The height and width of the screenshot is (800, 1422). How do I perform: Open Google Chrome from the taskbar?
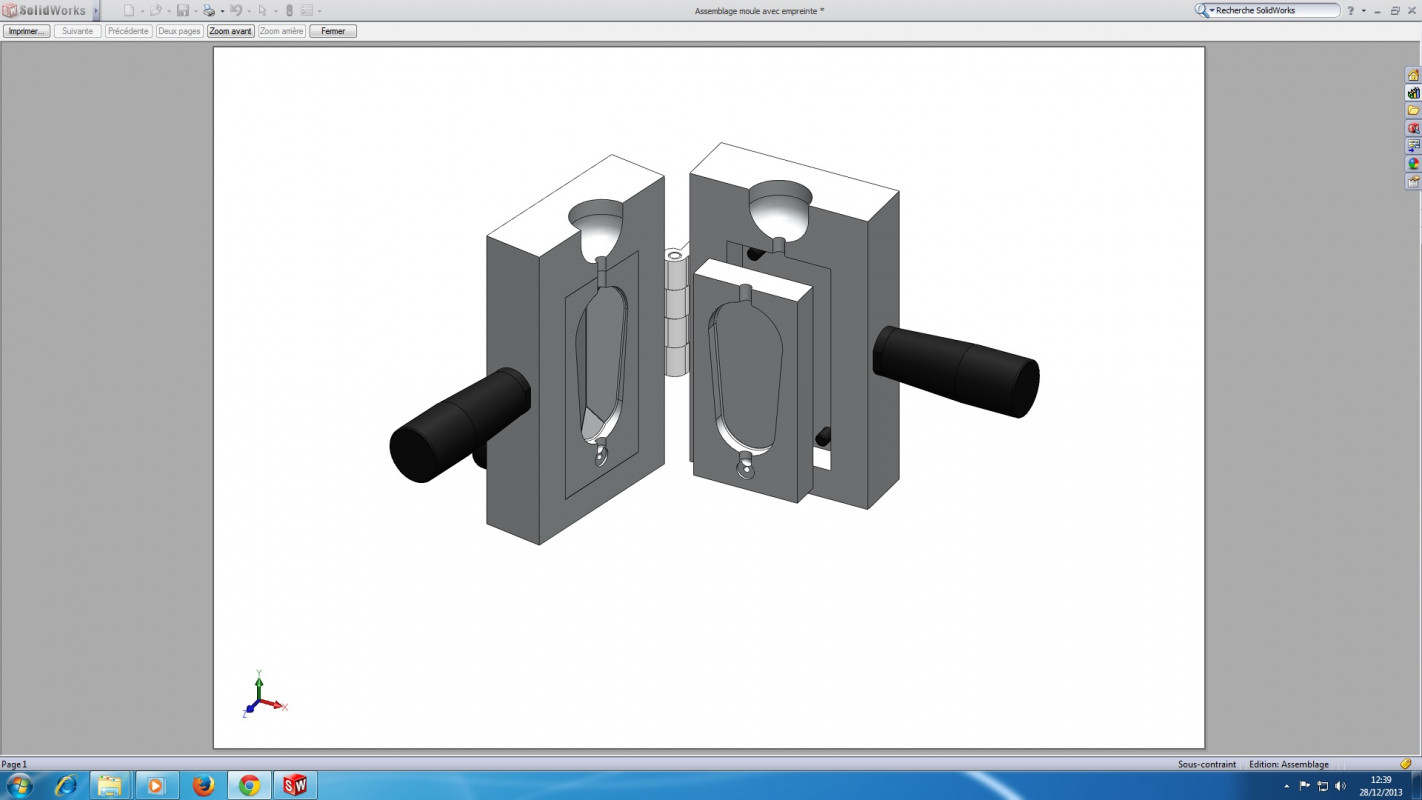click(x=249, y=785)
